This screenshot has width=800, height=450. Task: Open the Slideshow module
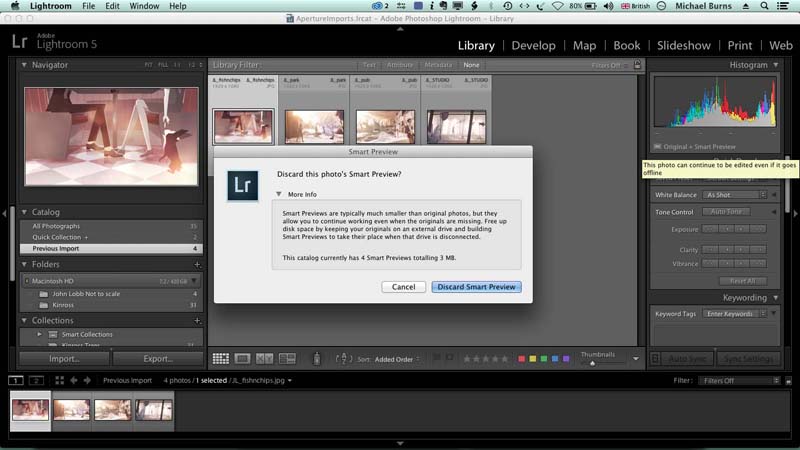click(x=684, y=45)
